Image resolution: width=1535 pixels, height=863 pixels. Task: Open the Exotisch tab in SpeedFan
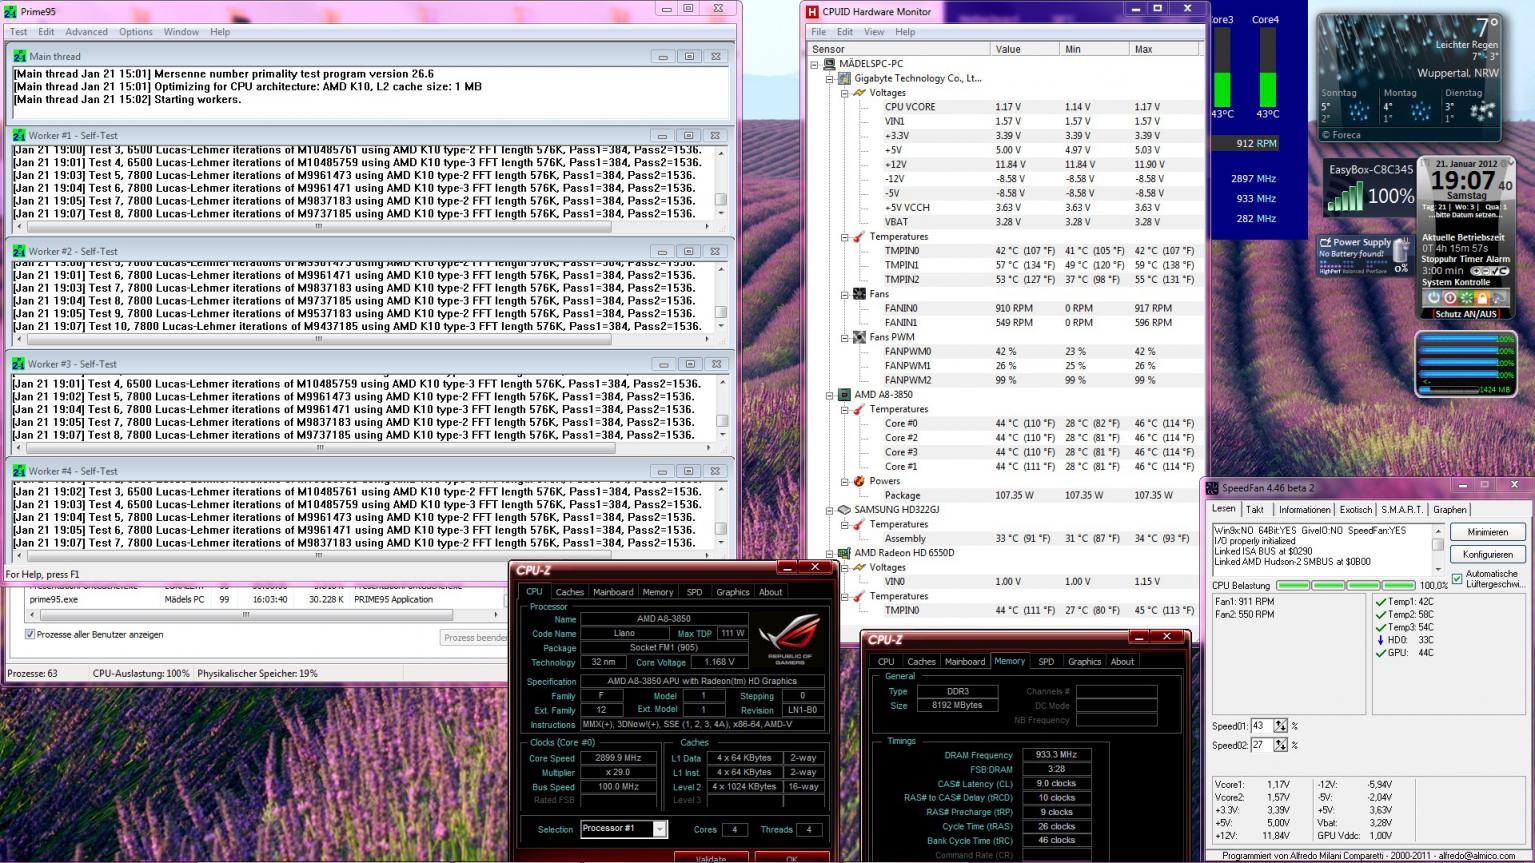tap(1355, 510)
